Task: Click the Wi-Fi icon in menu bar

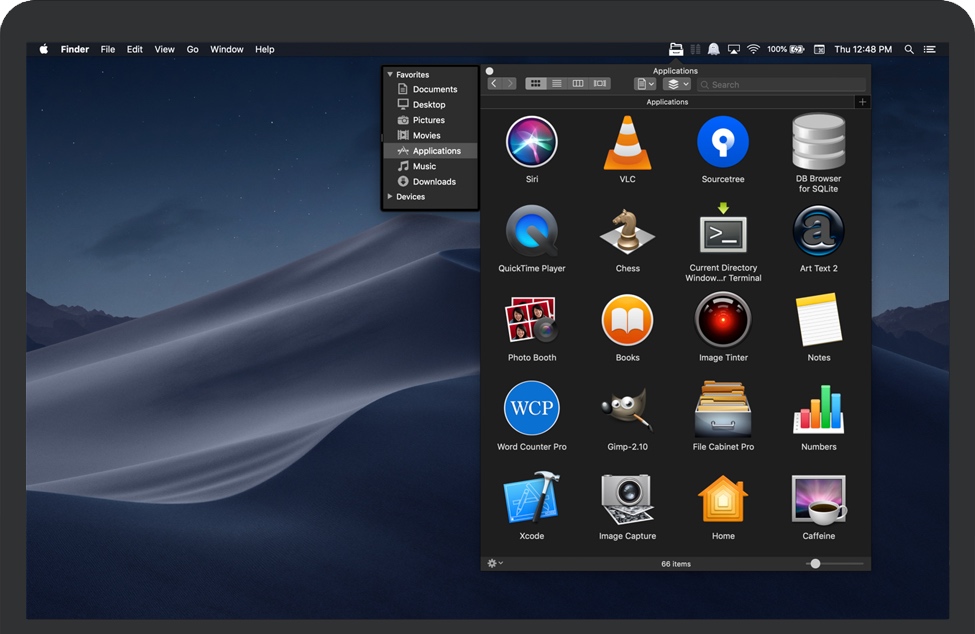Action: (753, 49)
